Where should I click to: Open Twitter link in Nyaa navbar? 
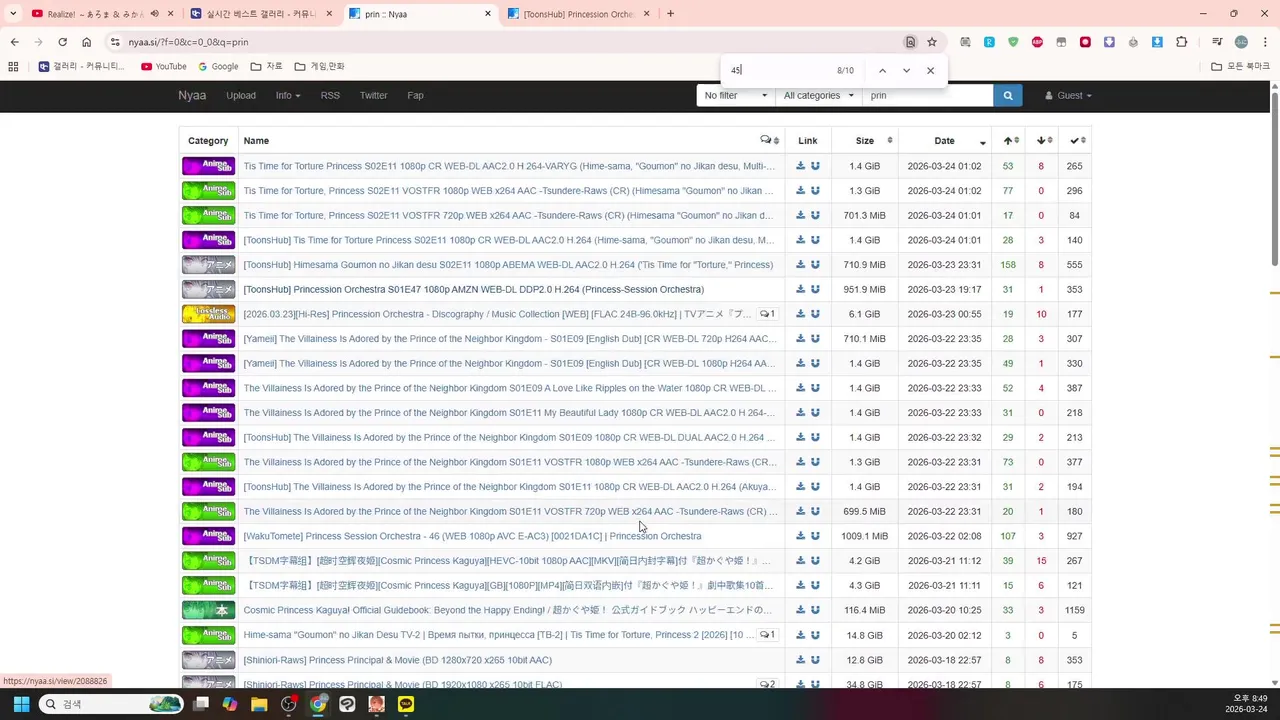(373, 95)
